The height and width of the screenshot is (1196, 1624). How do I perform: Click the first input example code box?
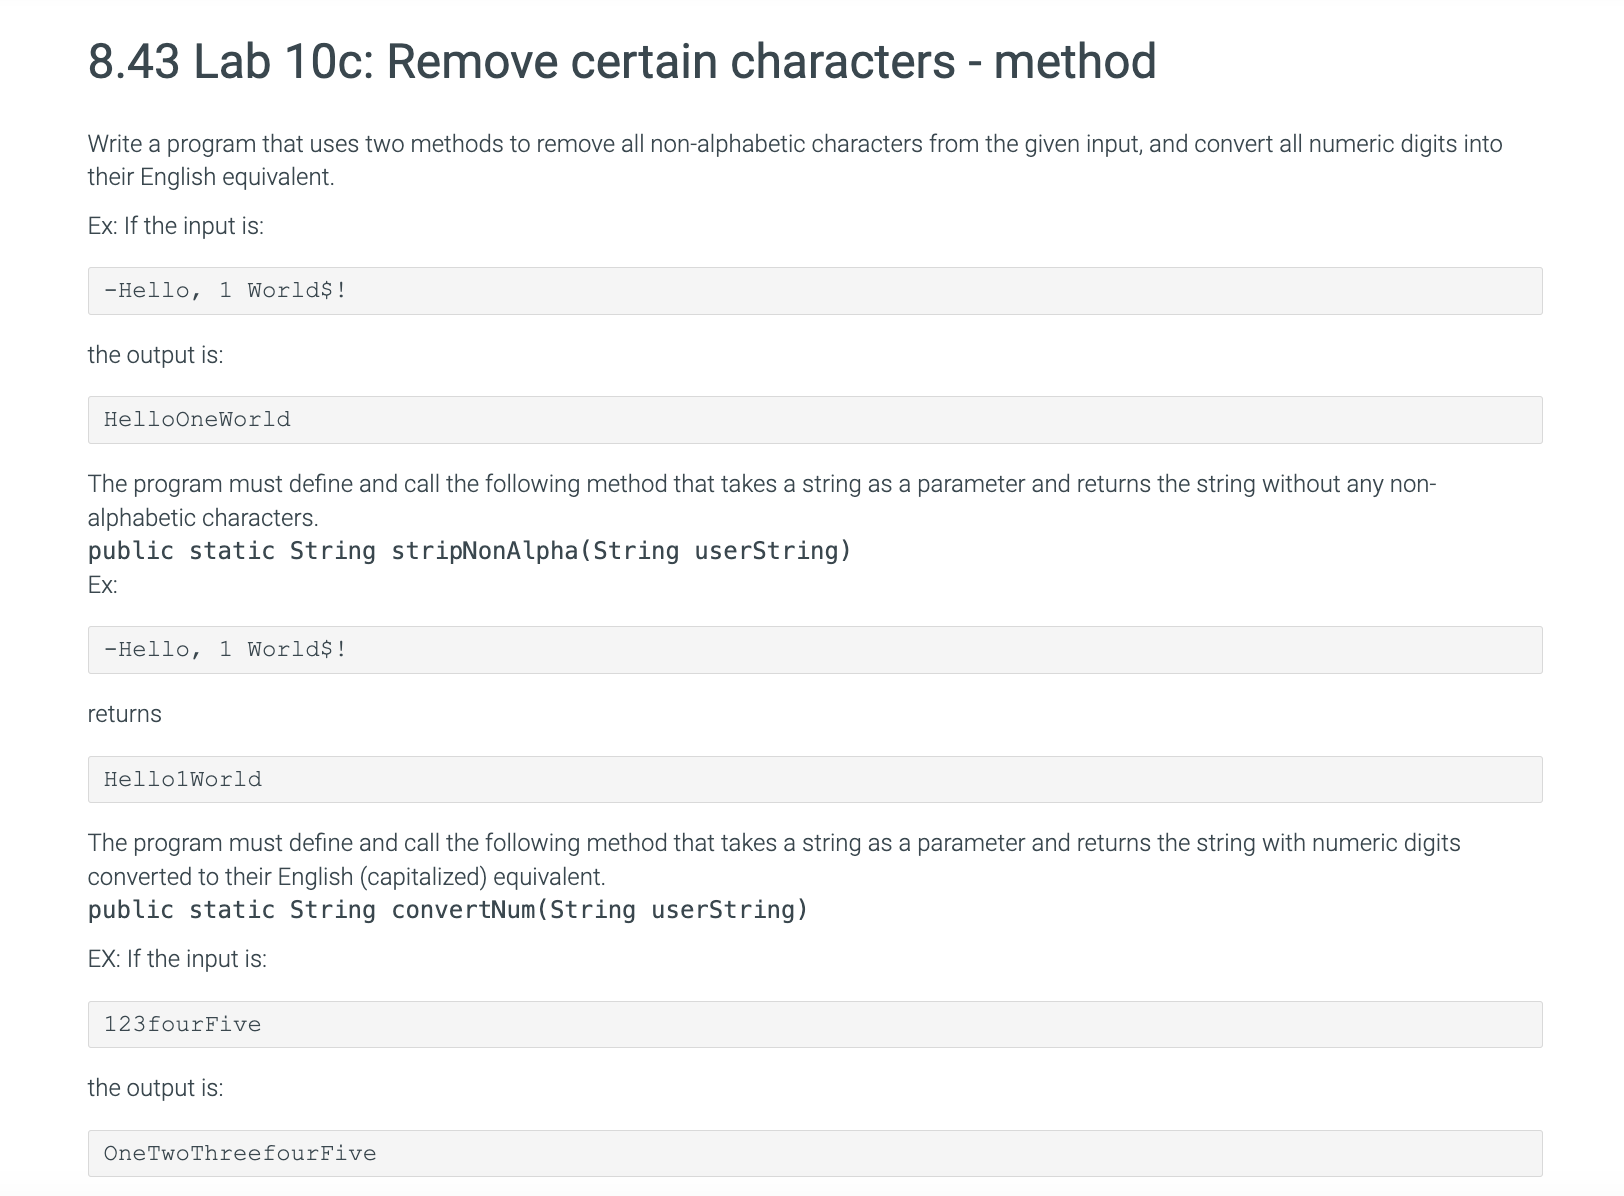tap(815, 291)
